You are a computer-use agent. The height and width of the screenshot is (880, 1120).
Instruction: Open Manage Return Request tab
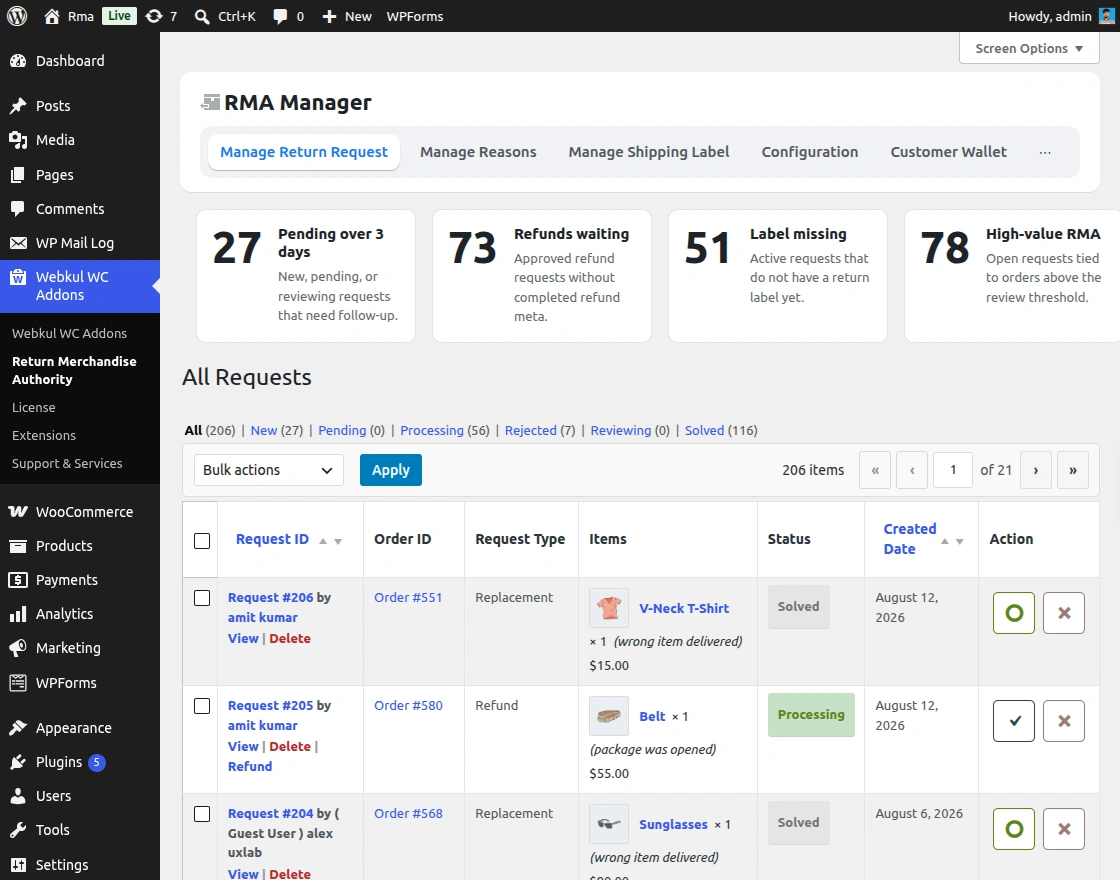pos(304,152)
